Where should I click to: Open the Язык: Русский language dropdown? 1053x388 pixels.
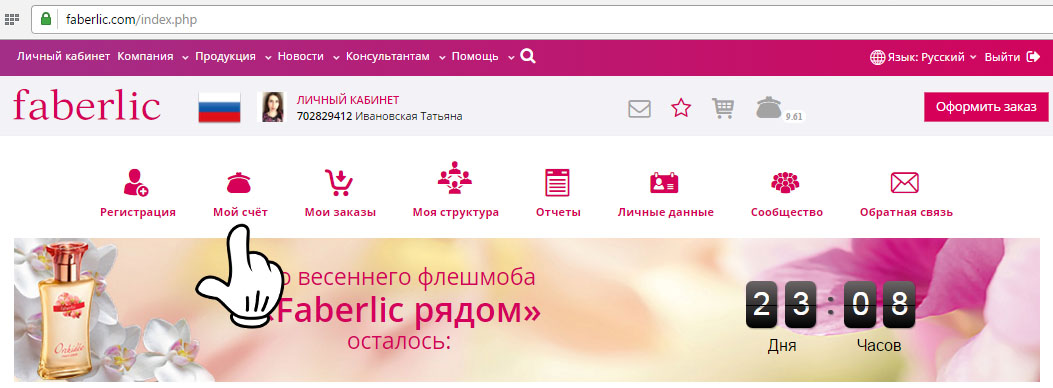click(931, 58)
